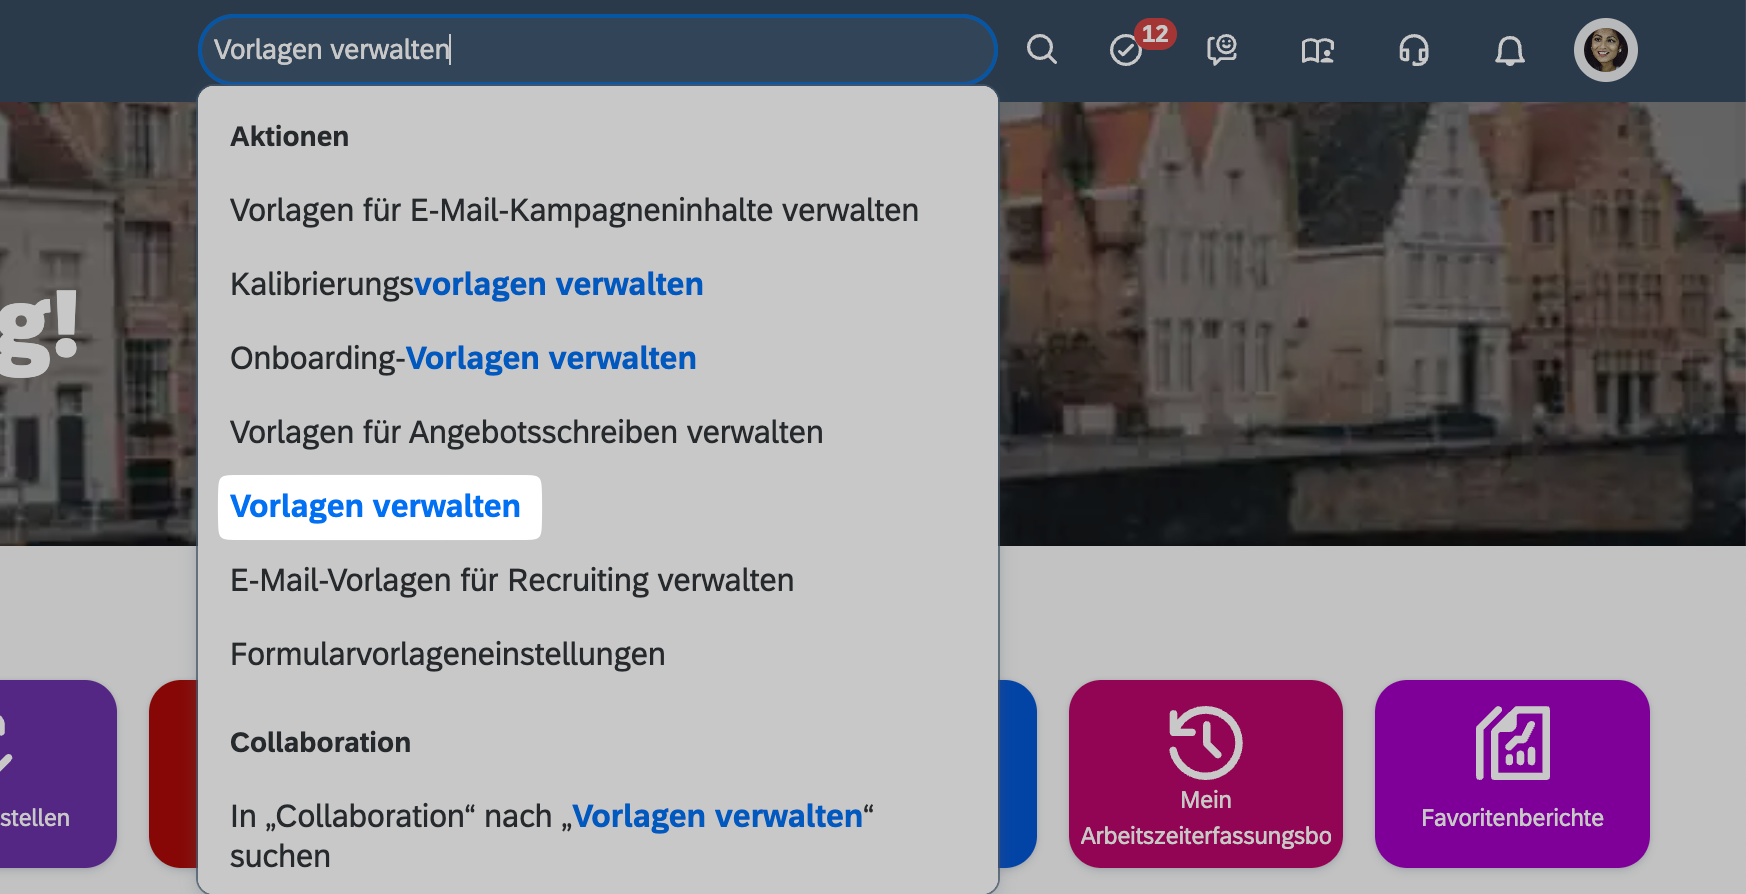Choose 'Kalibrierungsvorlagen verwalten' suggestion
This screenshot has width=1746, height=894.
pos(466,284)
